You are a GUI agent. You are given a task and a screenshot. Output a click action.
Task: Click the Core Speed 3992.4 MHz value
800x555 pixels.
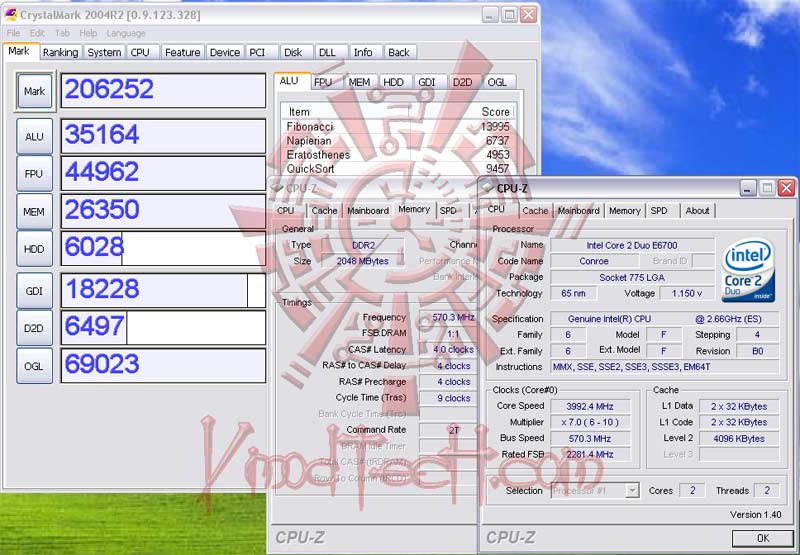(x=590, y=407)
